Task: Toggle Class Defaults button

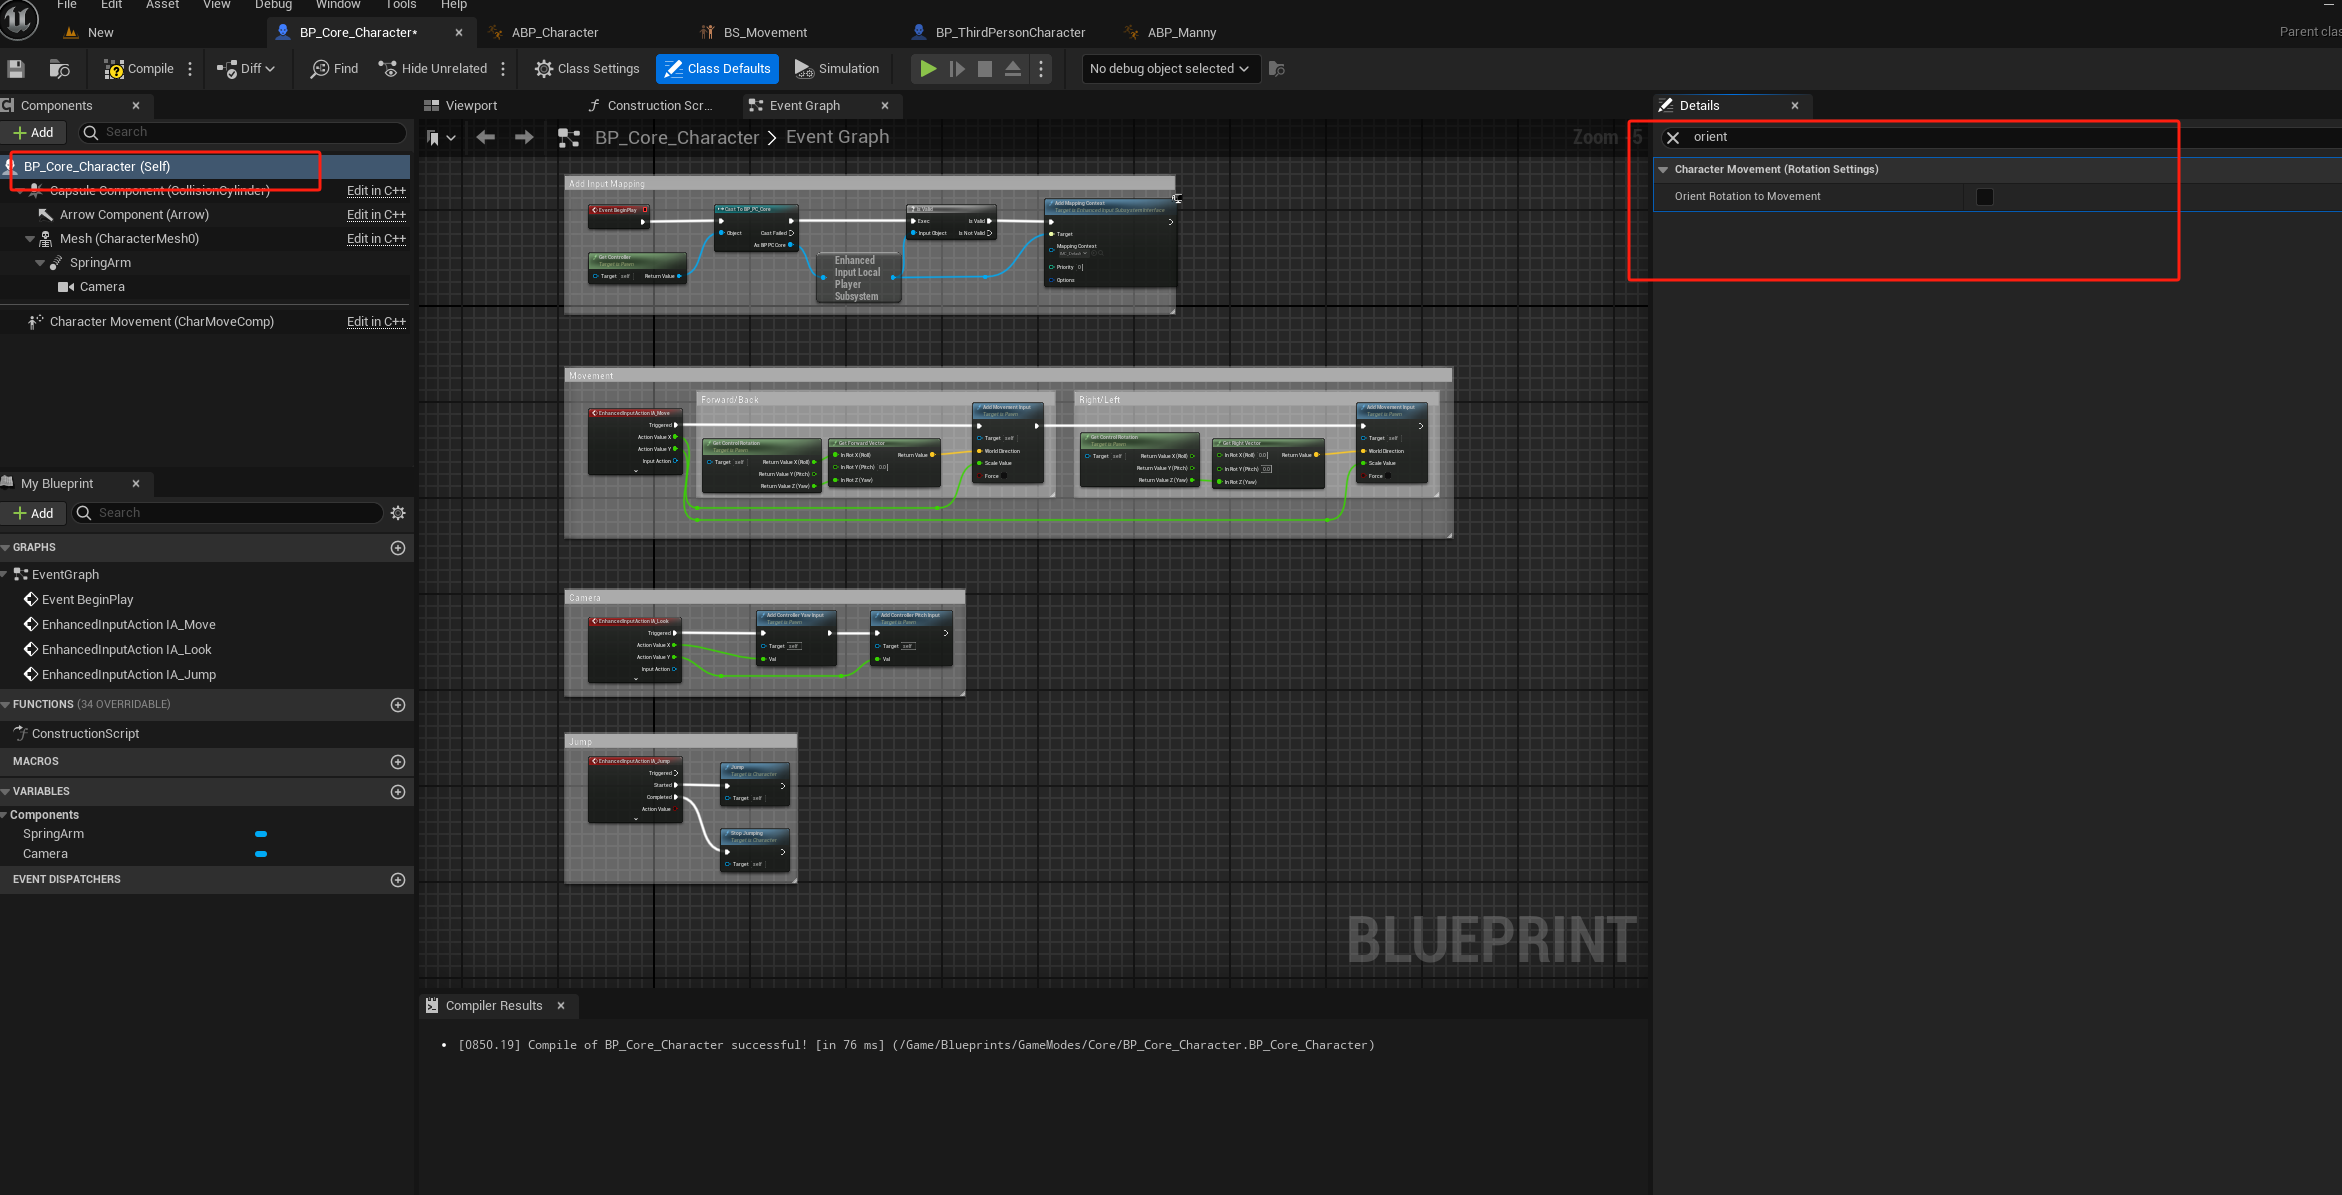Action: [x=717, y=69]
